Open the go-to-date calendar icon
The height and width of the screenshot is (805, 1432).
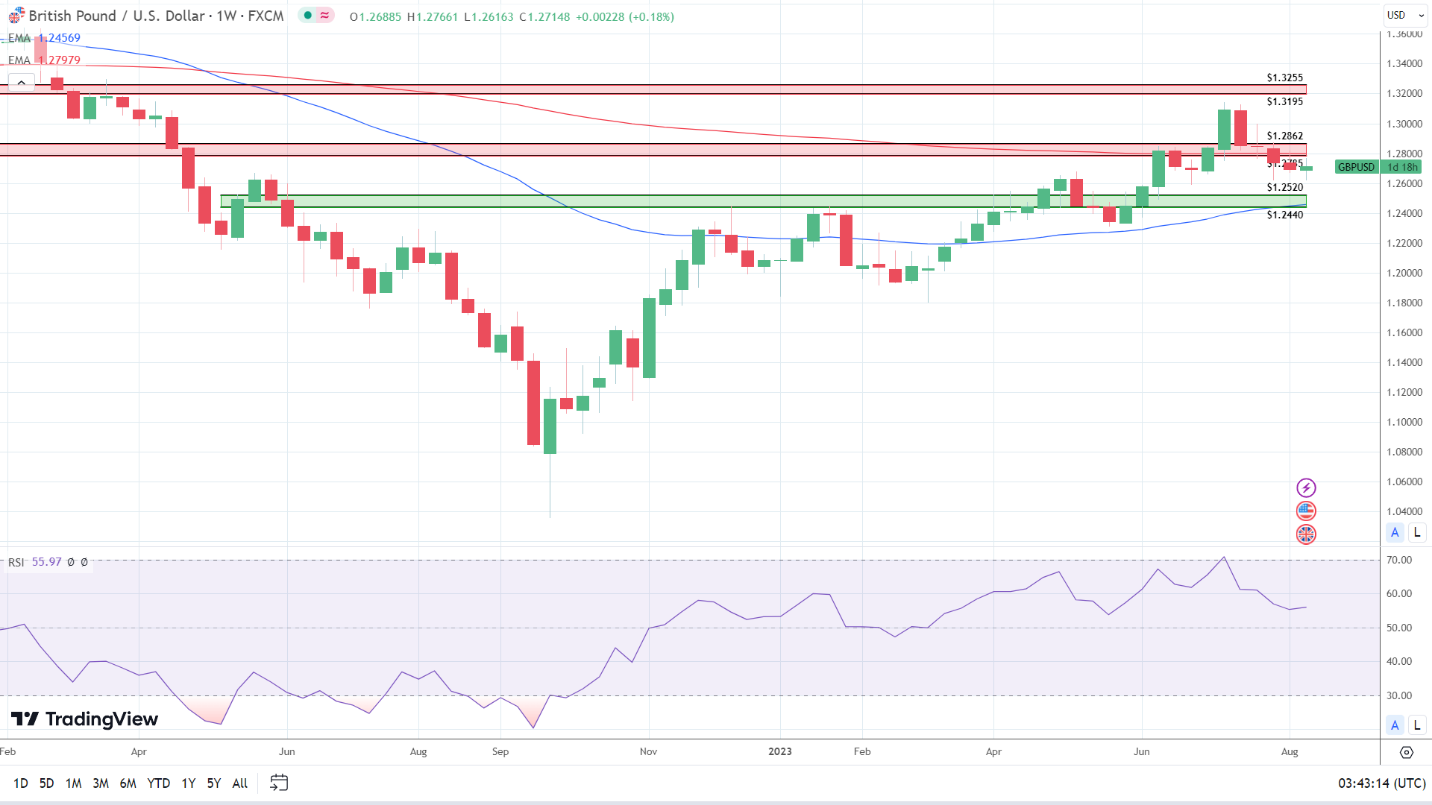tap(279, 783)
